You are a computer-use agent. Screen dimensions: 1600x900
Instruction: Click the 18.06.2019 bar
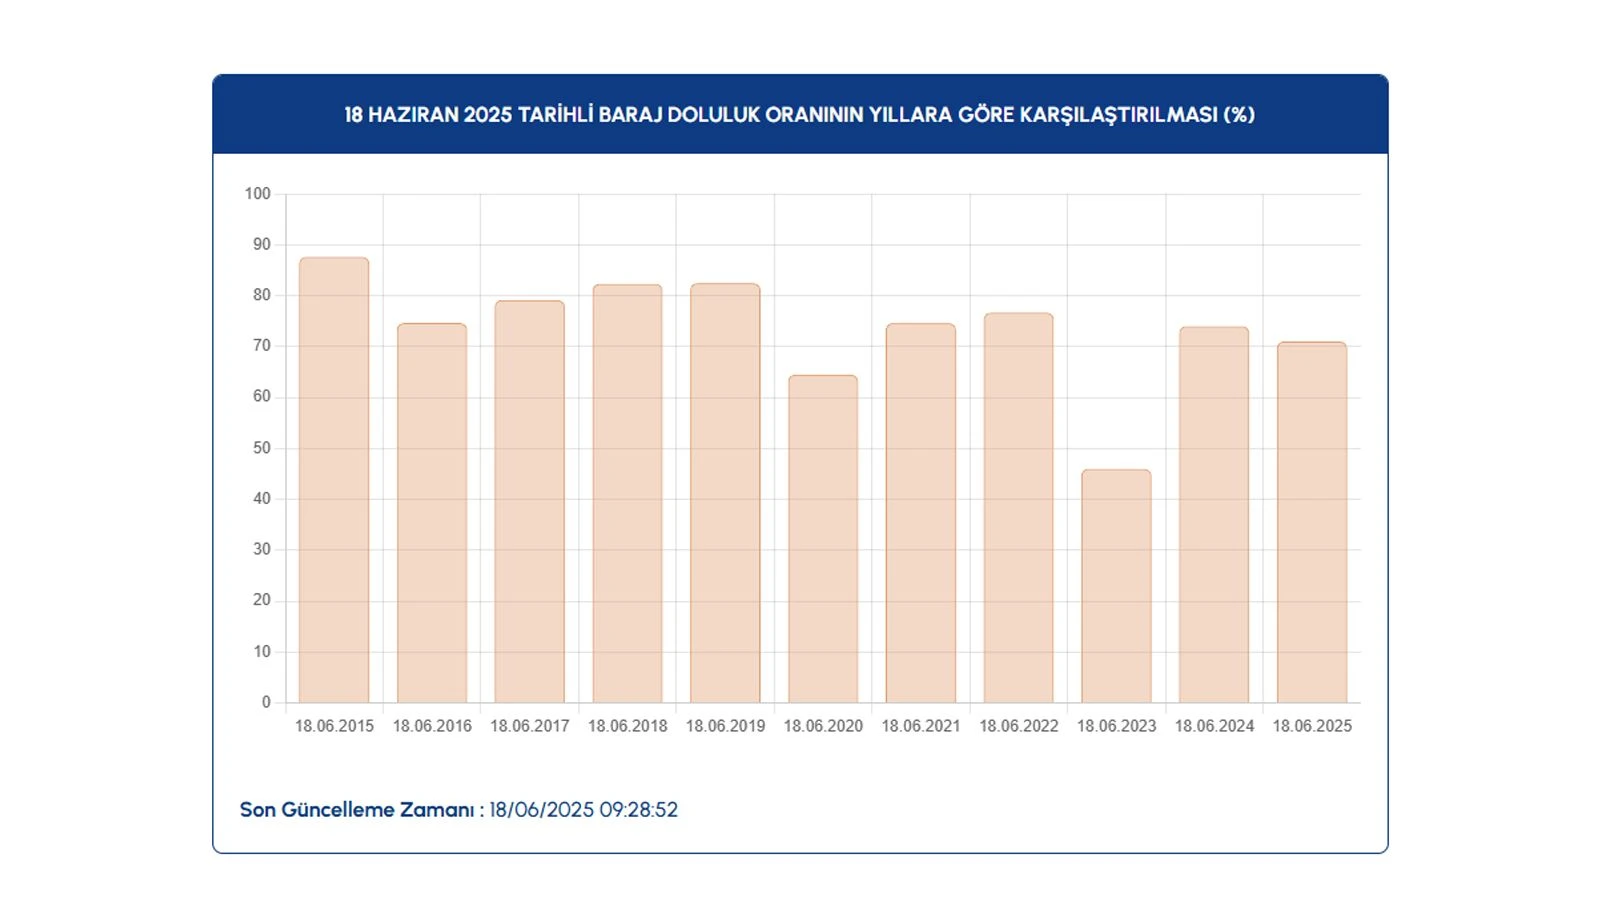(725, 493)
